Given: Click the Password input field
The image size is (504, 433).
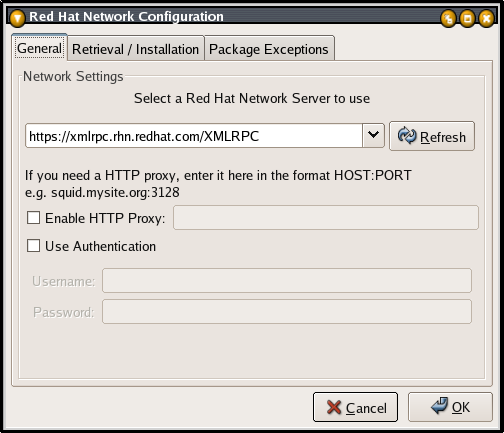Looking at the screenshot, I should [287, 312].
